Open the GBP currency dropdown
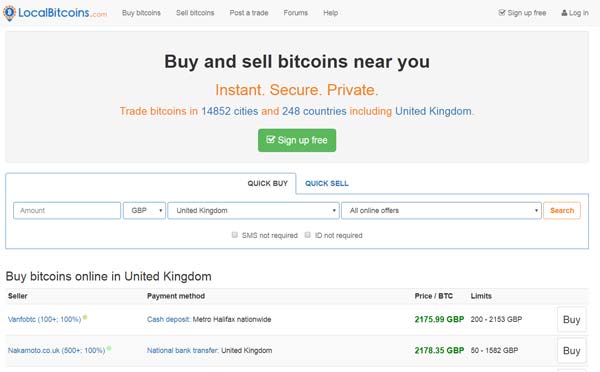Screen dimensions: 600x372 144,210
